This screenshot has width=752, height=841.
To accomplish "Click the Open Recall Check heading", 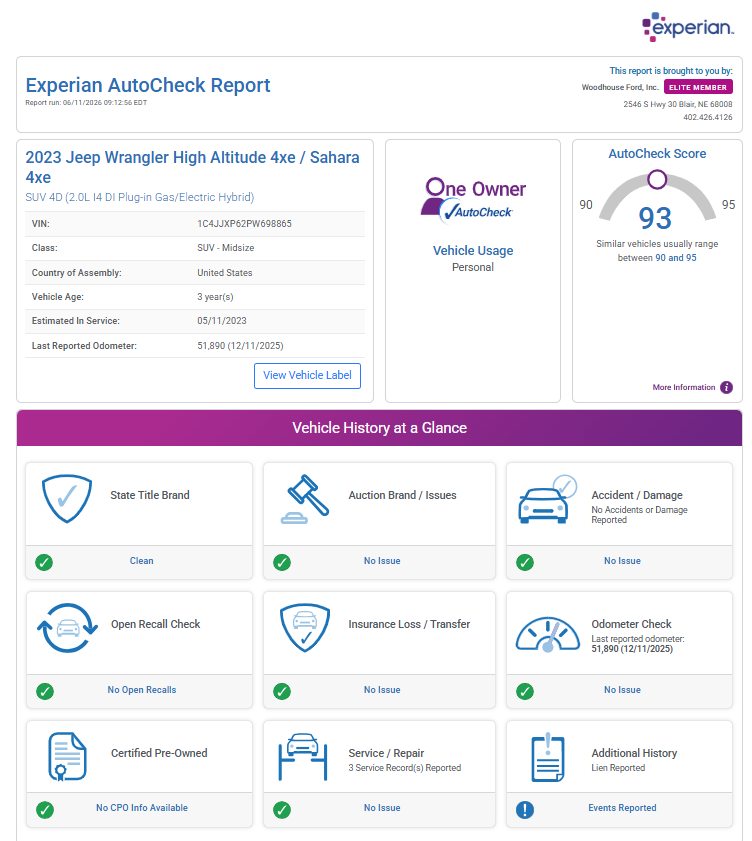I will pyautogui.click(x=156, y=624).
